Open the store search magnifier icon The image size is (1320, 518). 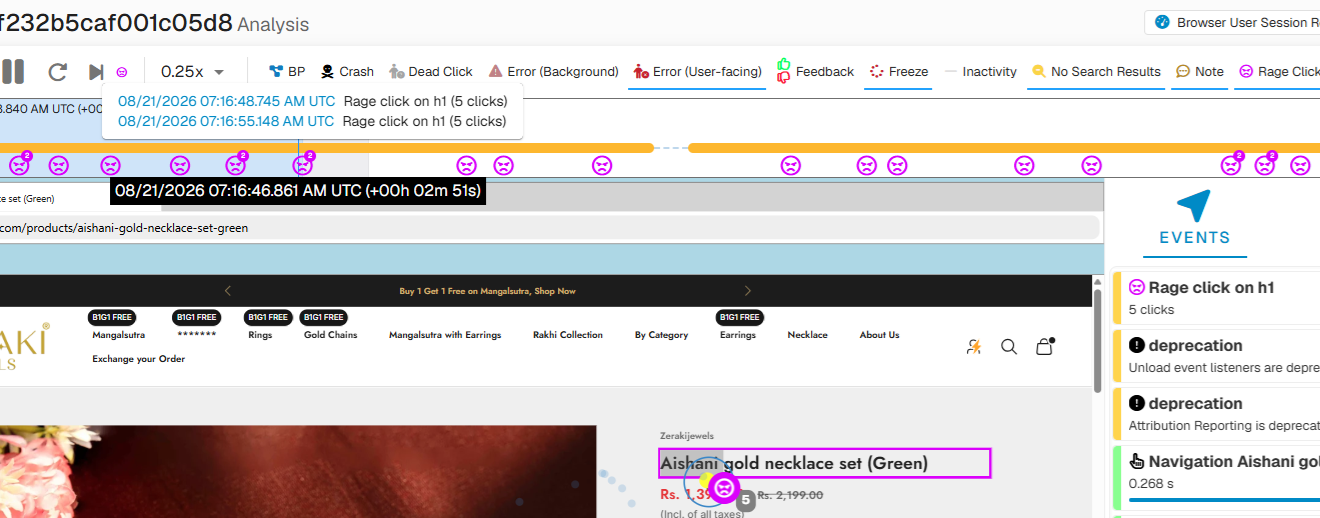(x=1009, y=347)
